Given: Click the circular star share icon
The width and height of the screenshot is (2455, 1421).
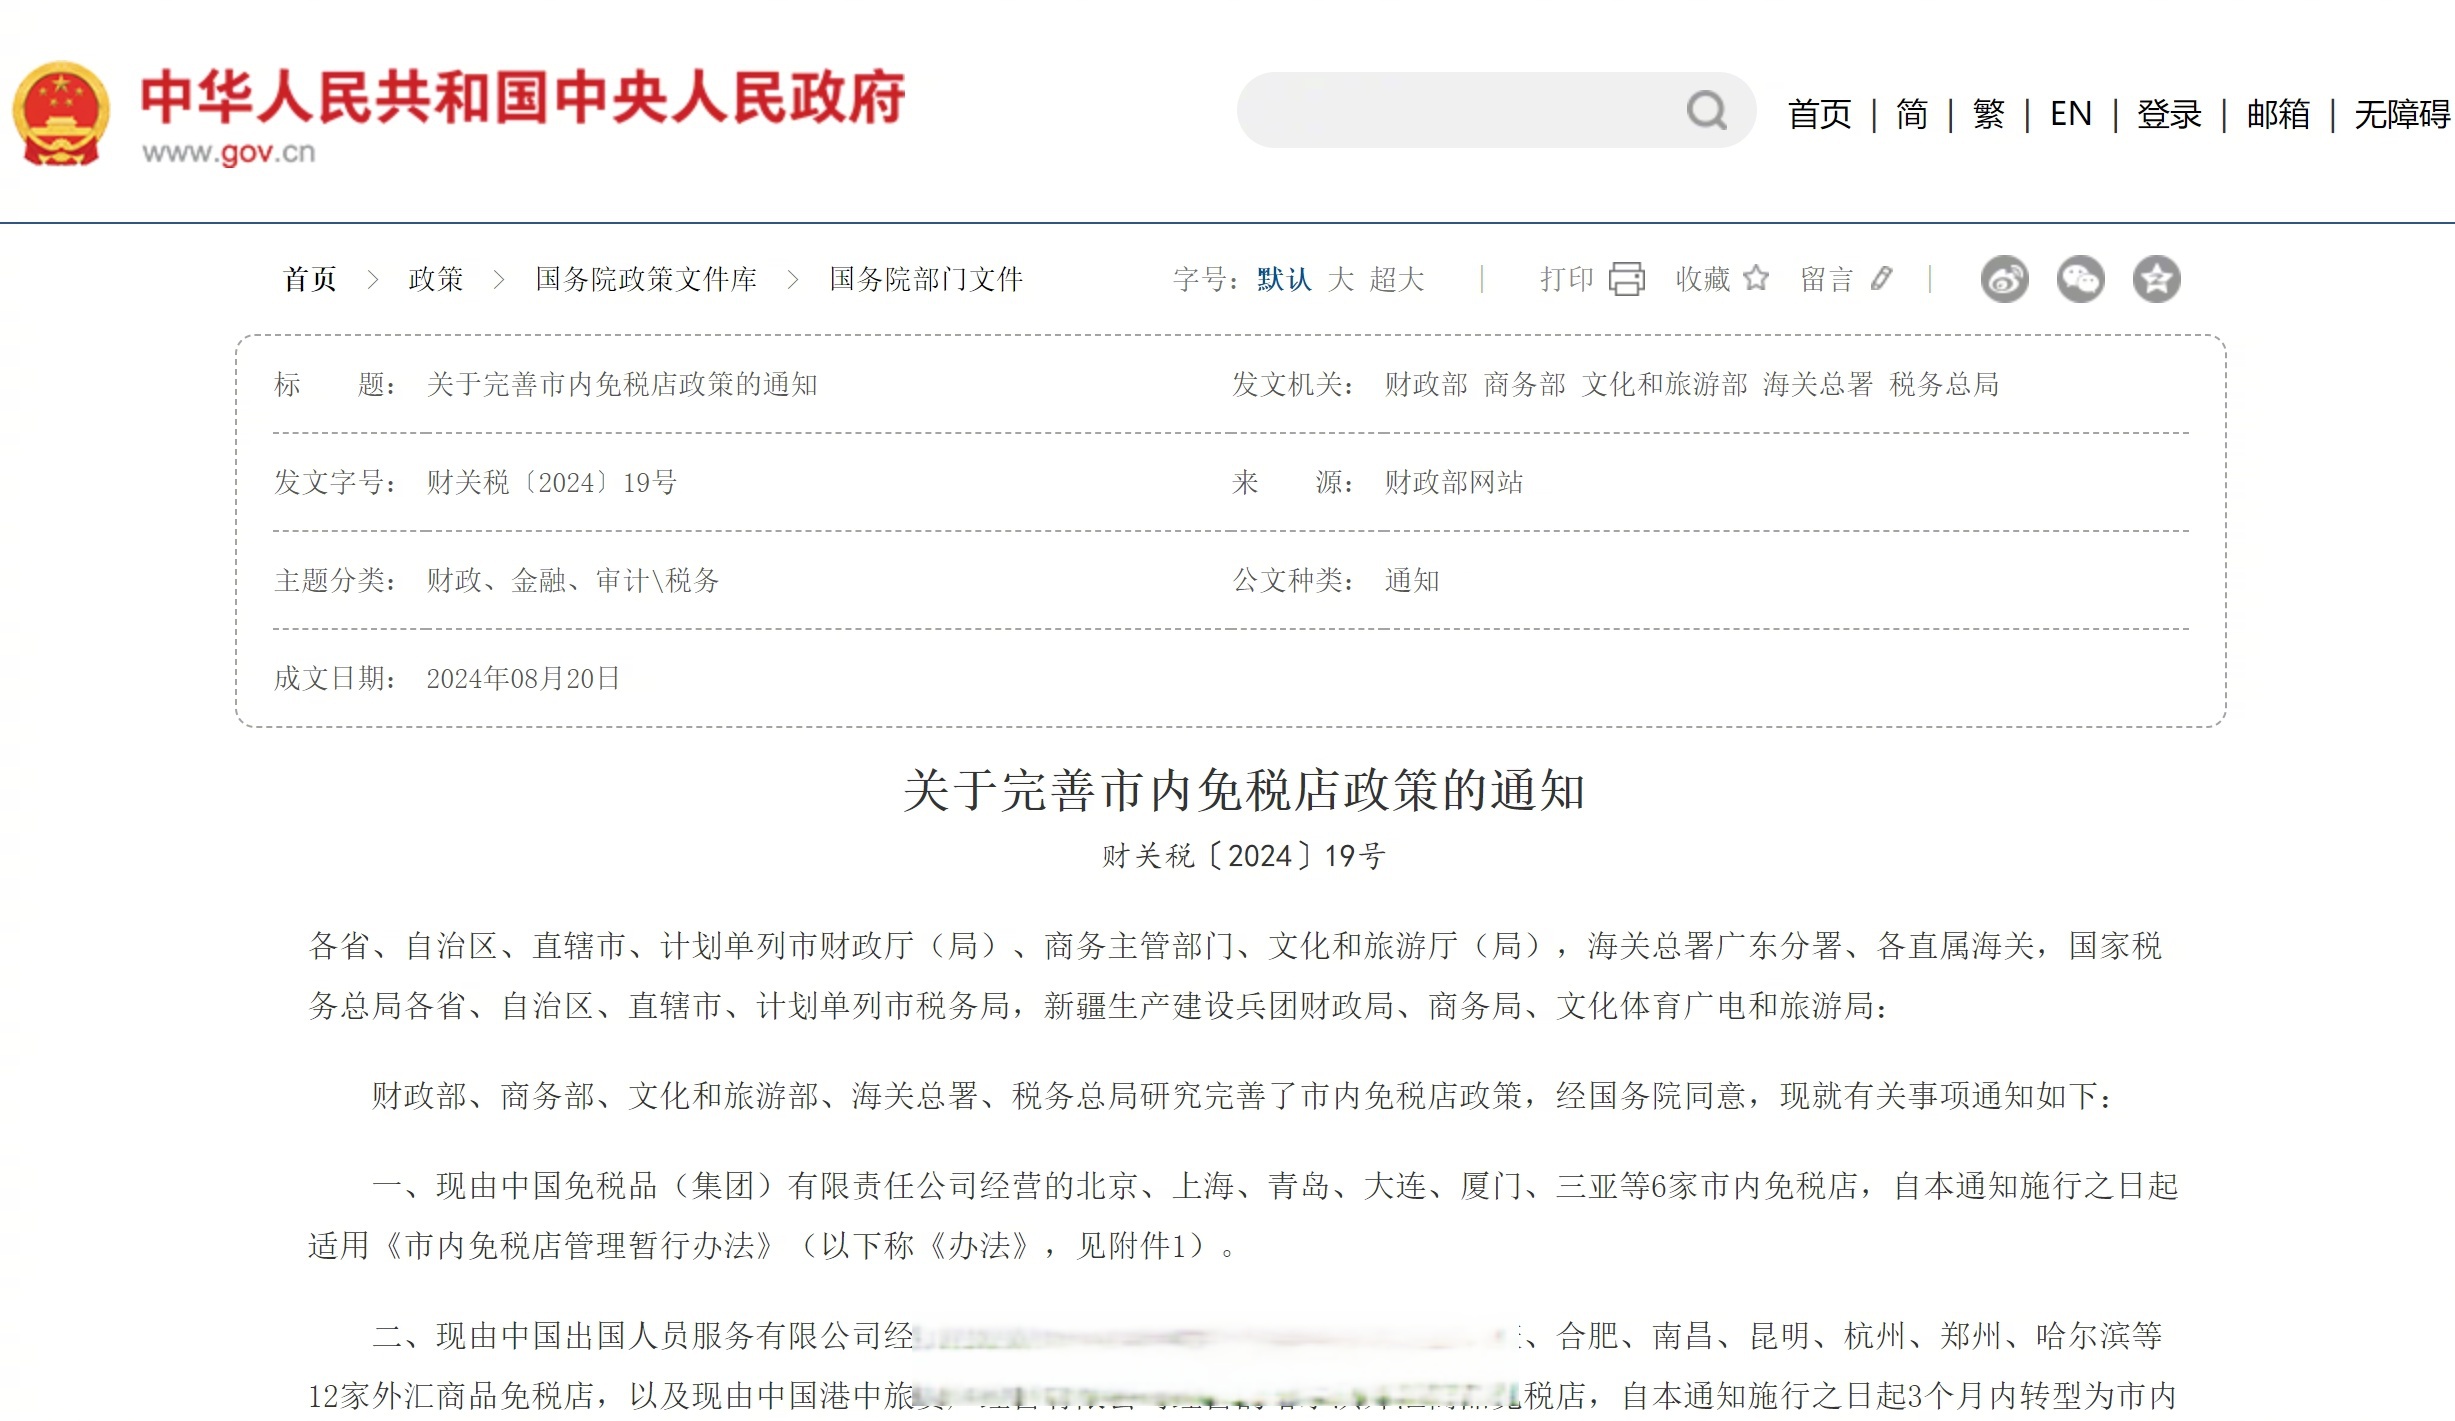Looking at the screenshot, I should [x=2157, y=280].
